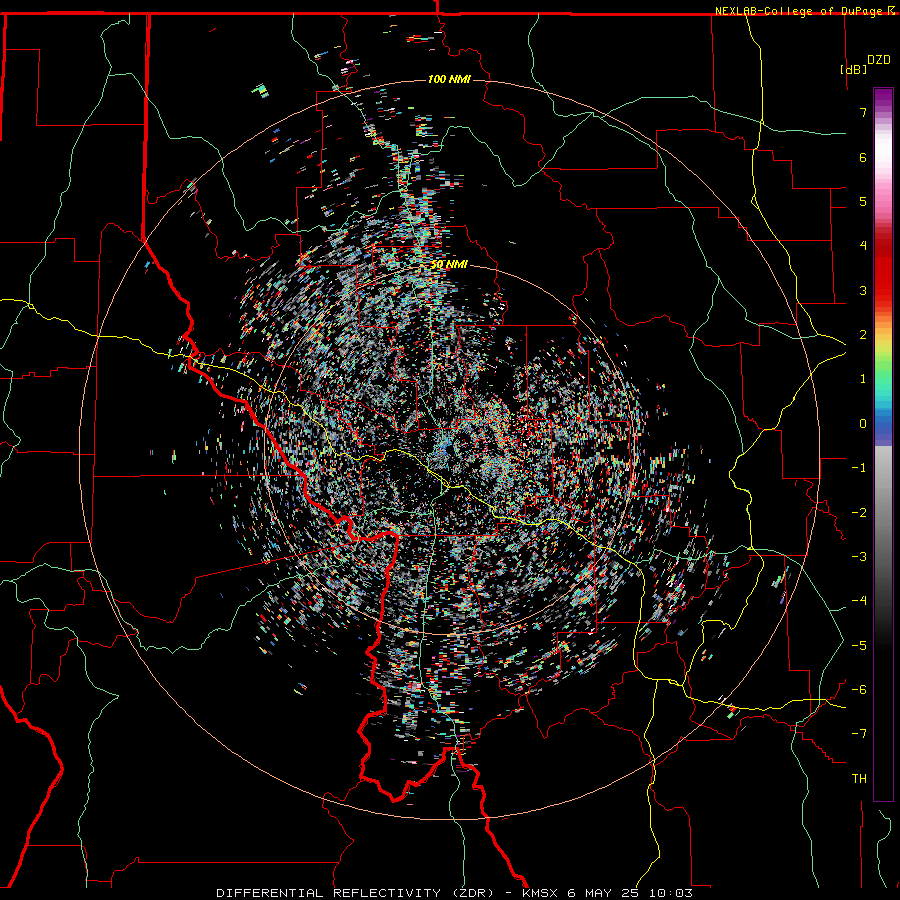Viewport: 900px width, 900px height.
Task: Click the '6' value on the color scale
Action: pyautogui.click(x=863, y=157)
